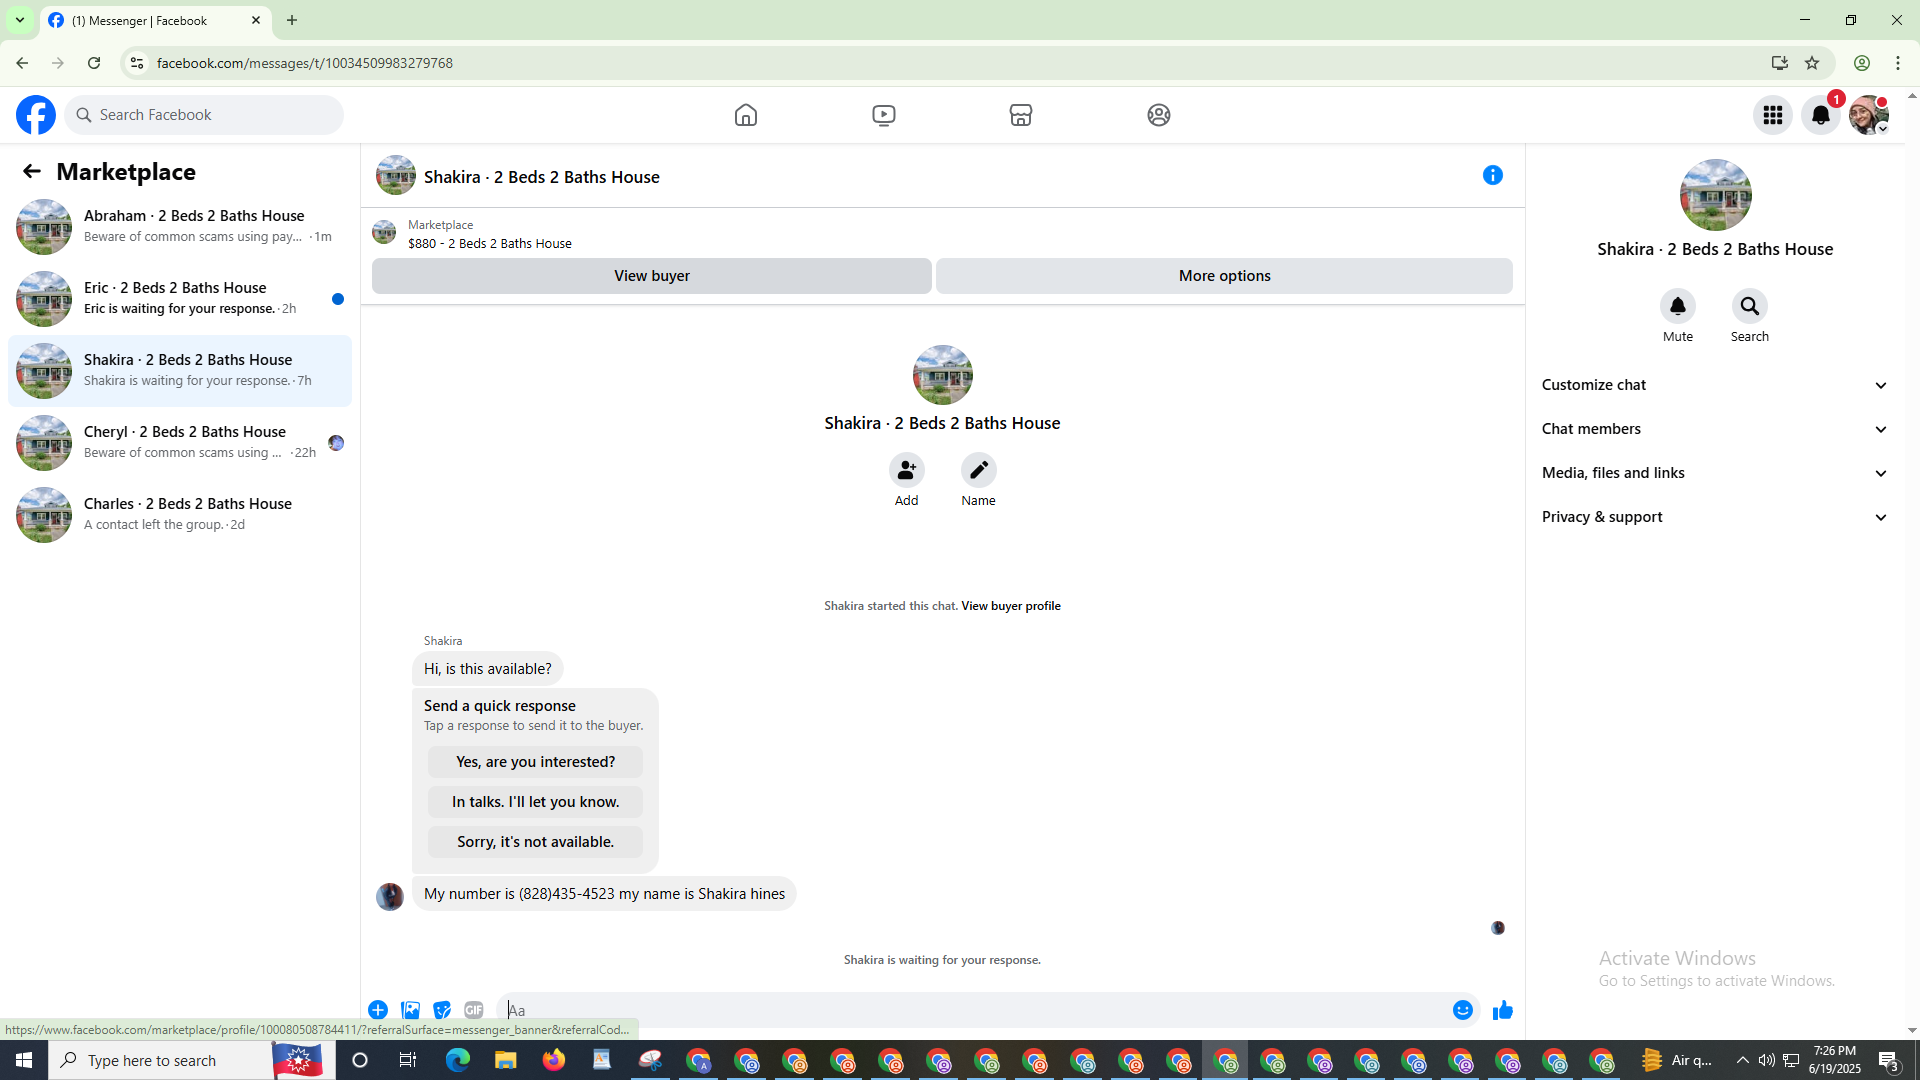
Task: Click the More options button
Action: (1224, 276)
